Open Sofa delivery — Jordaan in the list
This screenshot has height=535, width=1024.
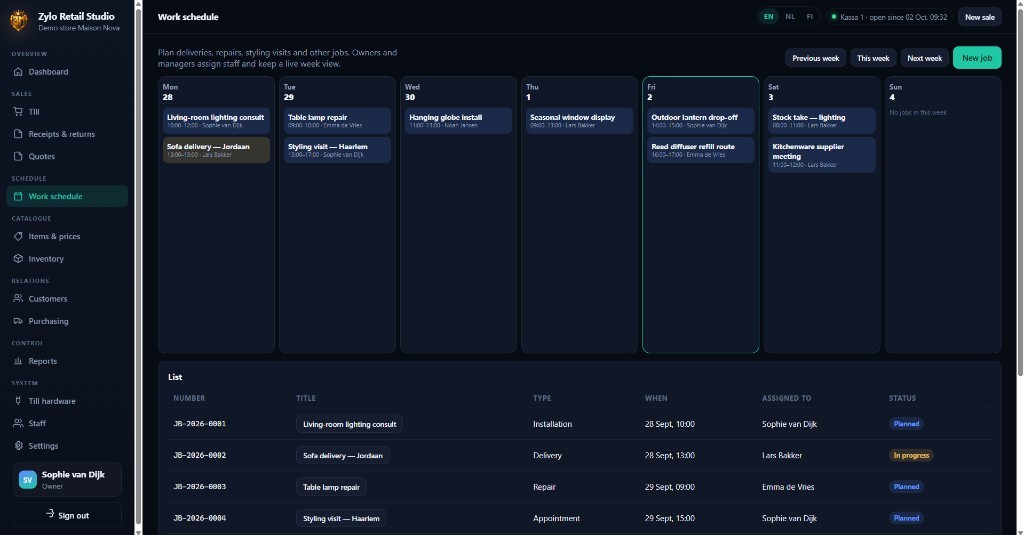click(x=343, y=455)
